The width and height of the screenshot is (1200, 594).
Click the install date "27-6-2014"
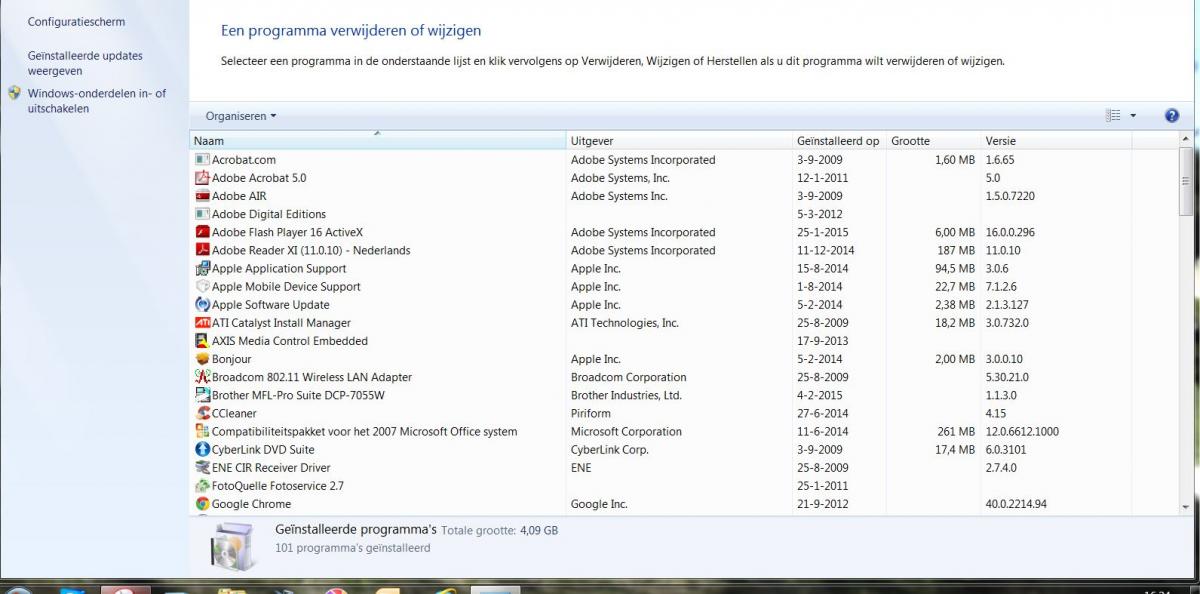[822, 413]
